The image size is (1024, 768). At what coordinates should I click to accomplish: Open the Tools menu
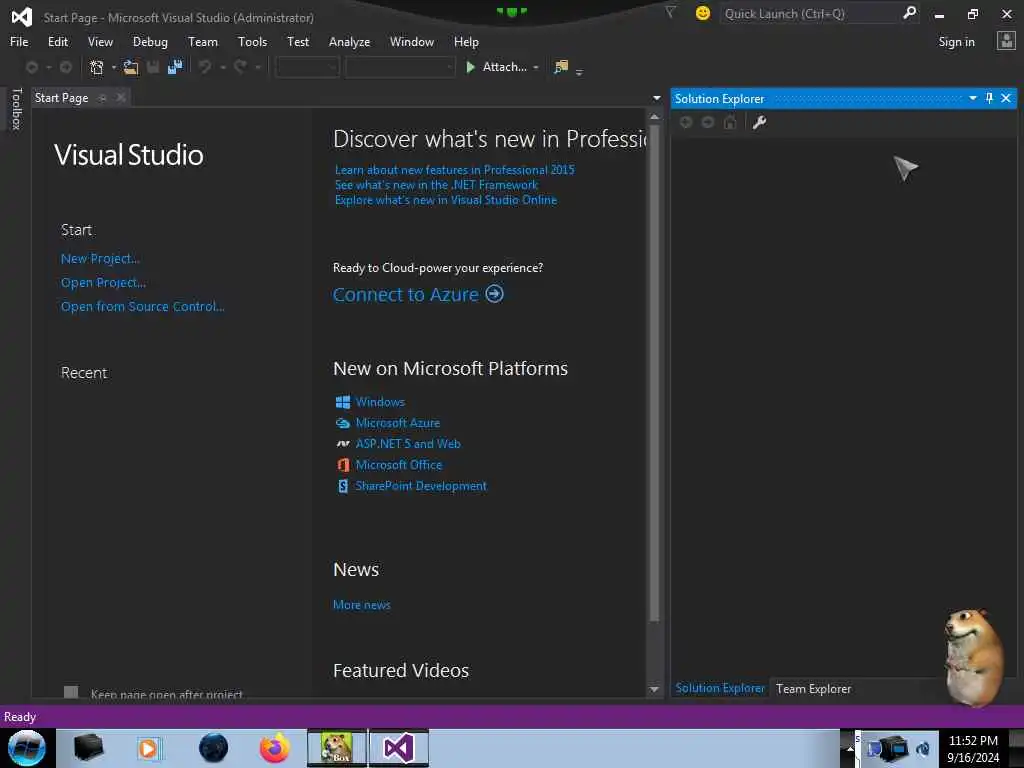coord(253,42)
